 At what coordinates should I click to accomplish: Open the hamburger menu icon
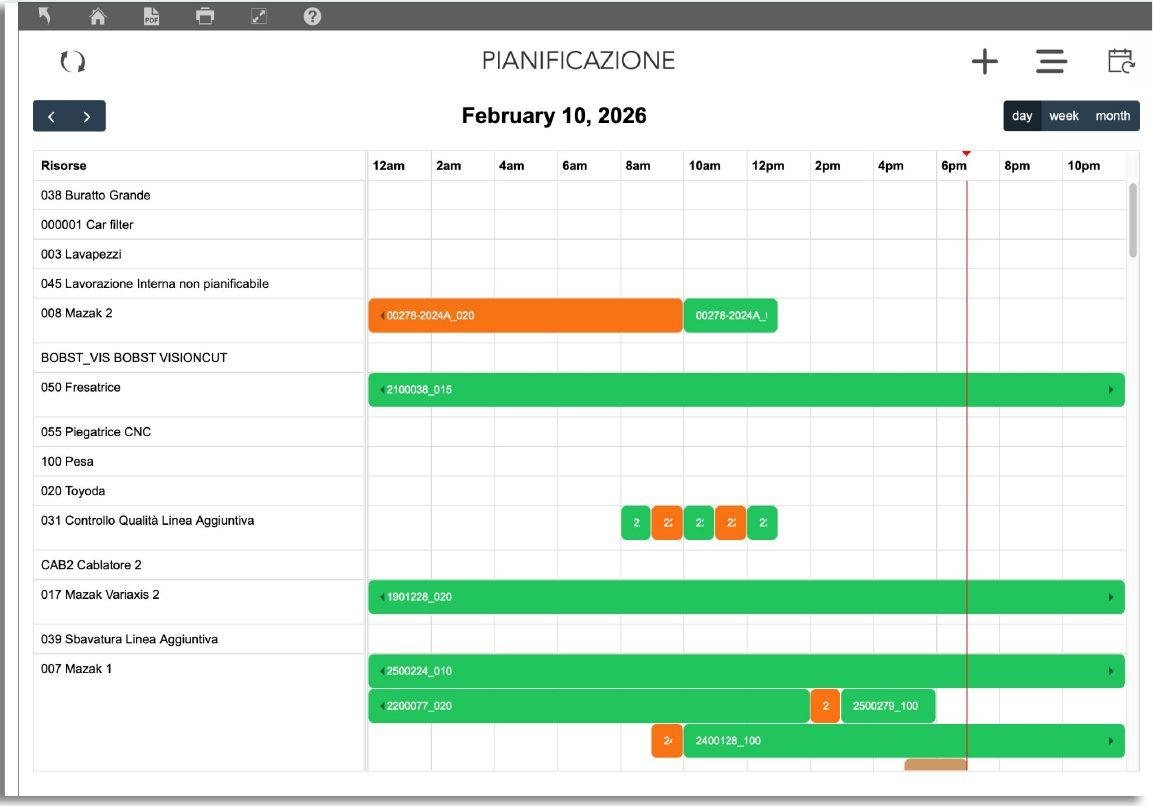[1052, 62]
